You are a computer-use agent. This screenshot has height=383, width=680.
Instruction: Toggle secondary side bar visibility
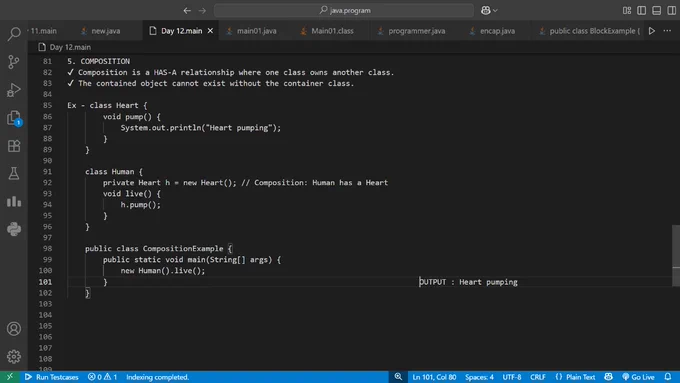(x=671, y=10)
